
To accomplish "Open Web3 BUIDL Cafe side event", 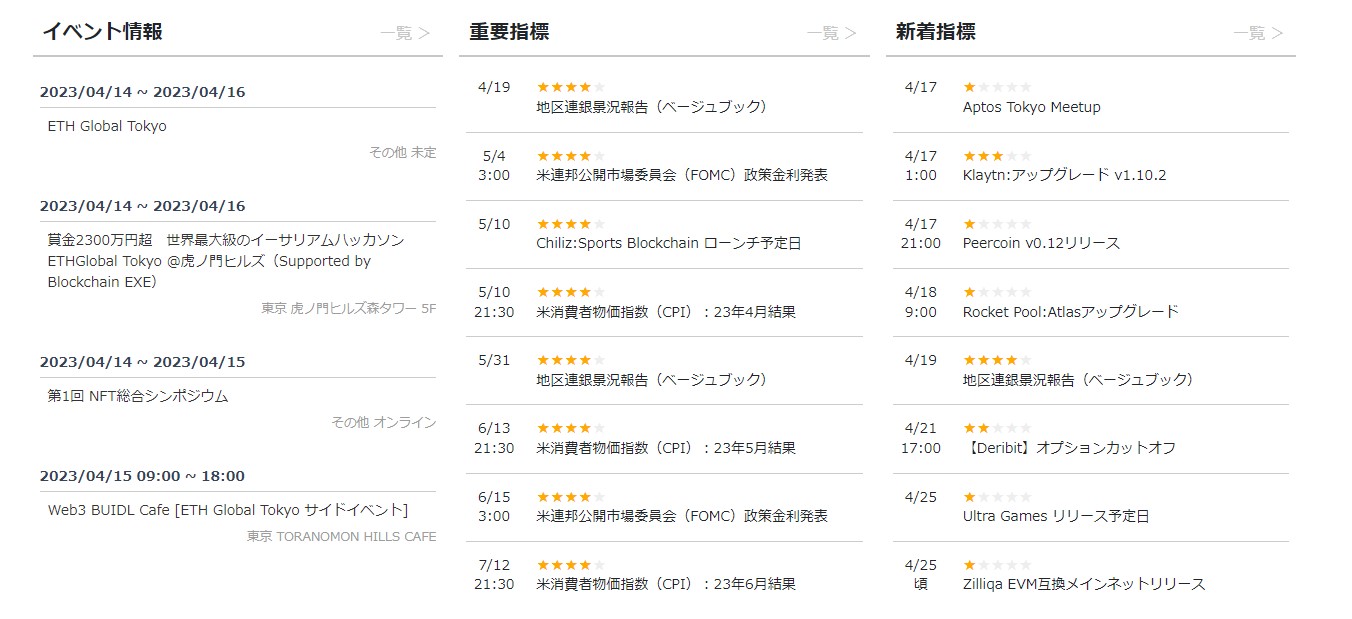I will coord(228,510).
